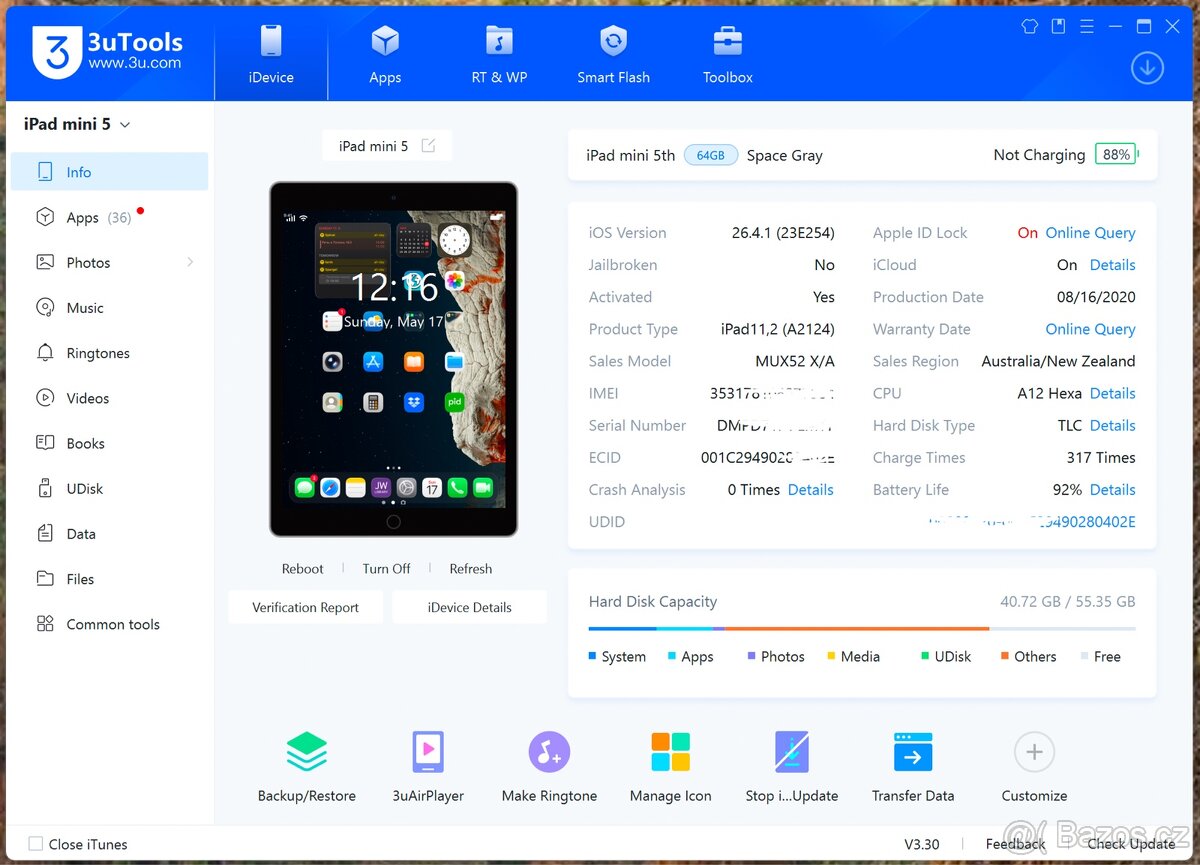Screen dimensions: 1200x865
Task: Click the 88% battery indicator
Action: tap(1116, 155)
